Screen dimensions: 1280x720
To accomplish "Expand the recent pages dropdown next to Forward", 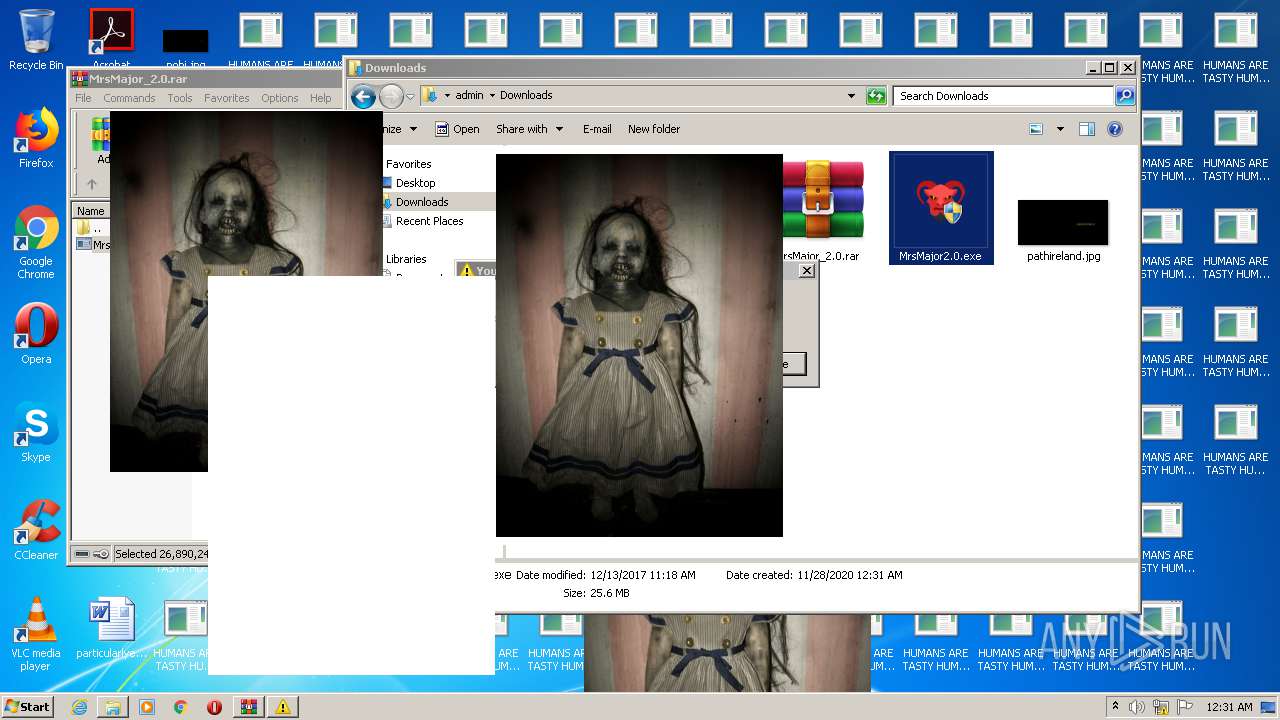I will click(x=410, y=96).
